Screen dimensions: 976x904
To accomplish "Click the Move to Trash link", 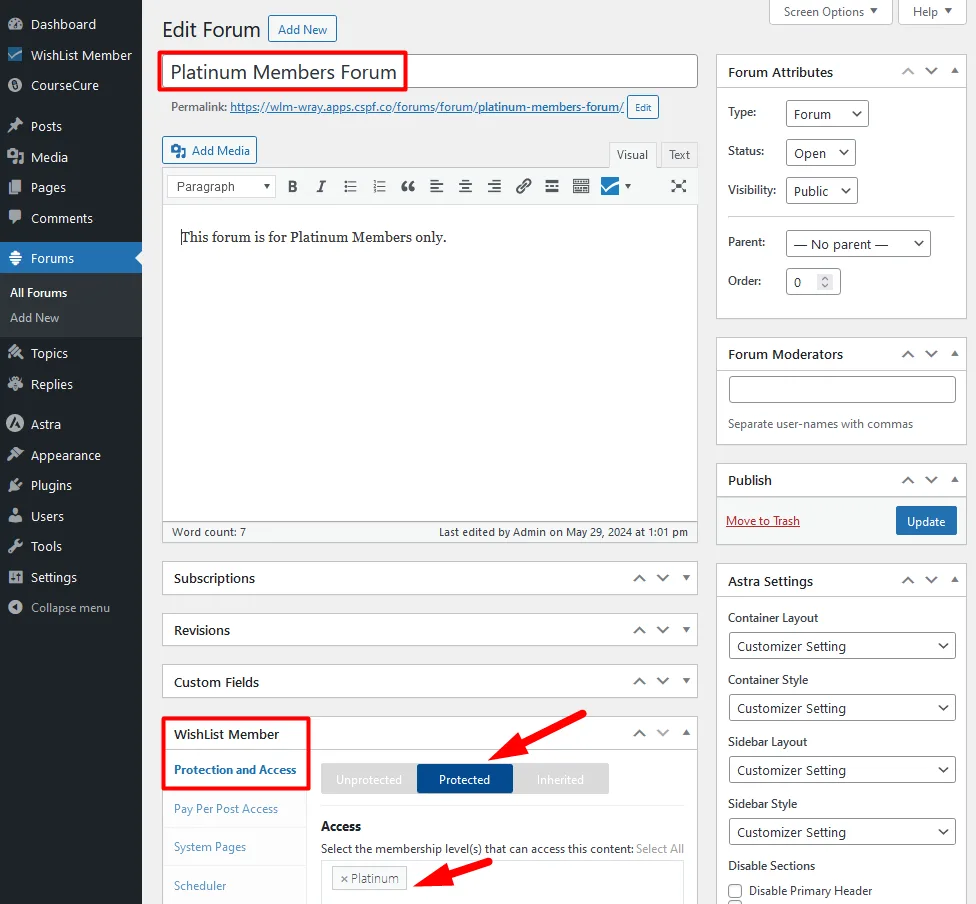I will [763, 520].
